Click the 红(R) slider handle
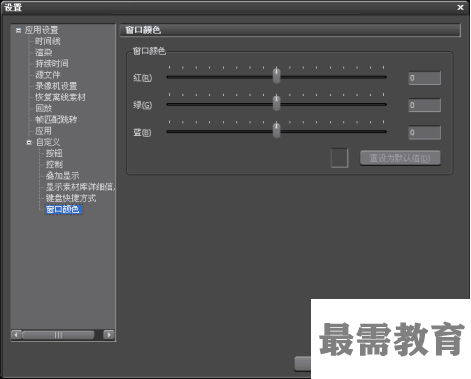Image resolution: width=471 pixels, height=379 pixels. pos(276,75)
